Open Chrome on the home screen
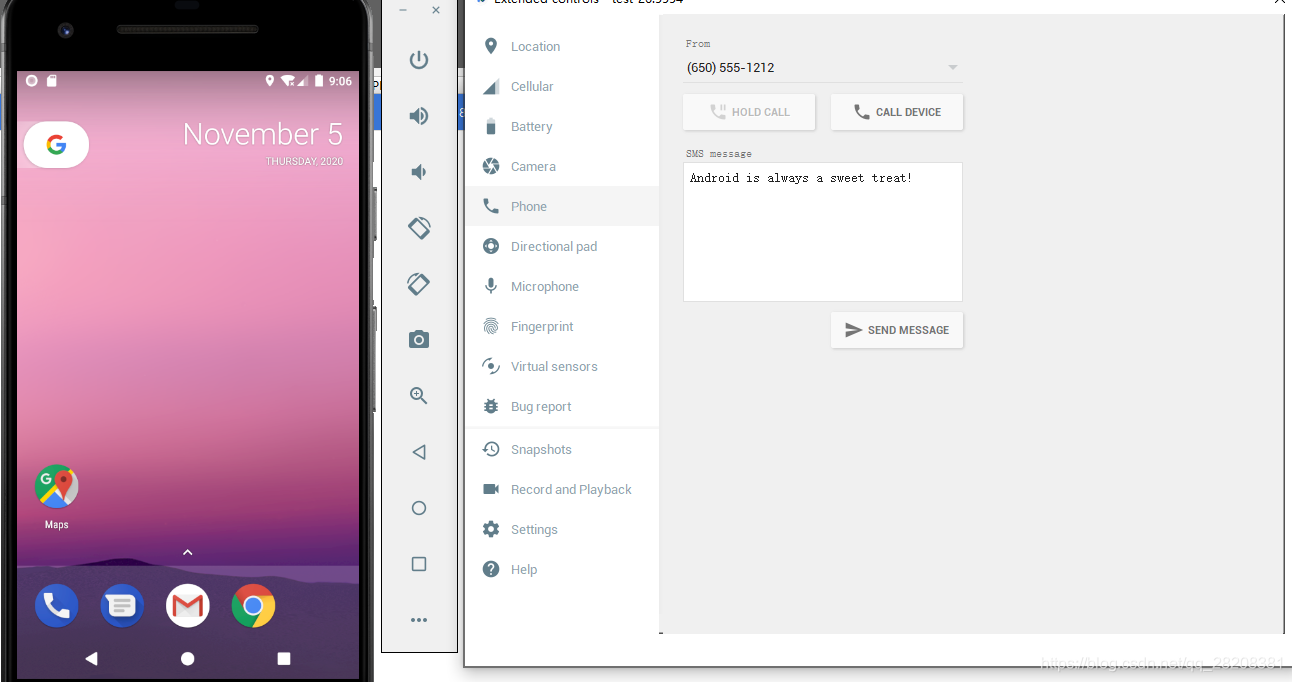Viewport: 1292px width, 682px height. [x=253, y=606]
